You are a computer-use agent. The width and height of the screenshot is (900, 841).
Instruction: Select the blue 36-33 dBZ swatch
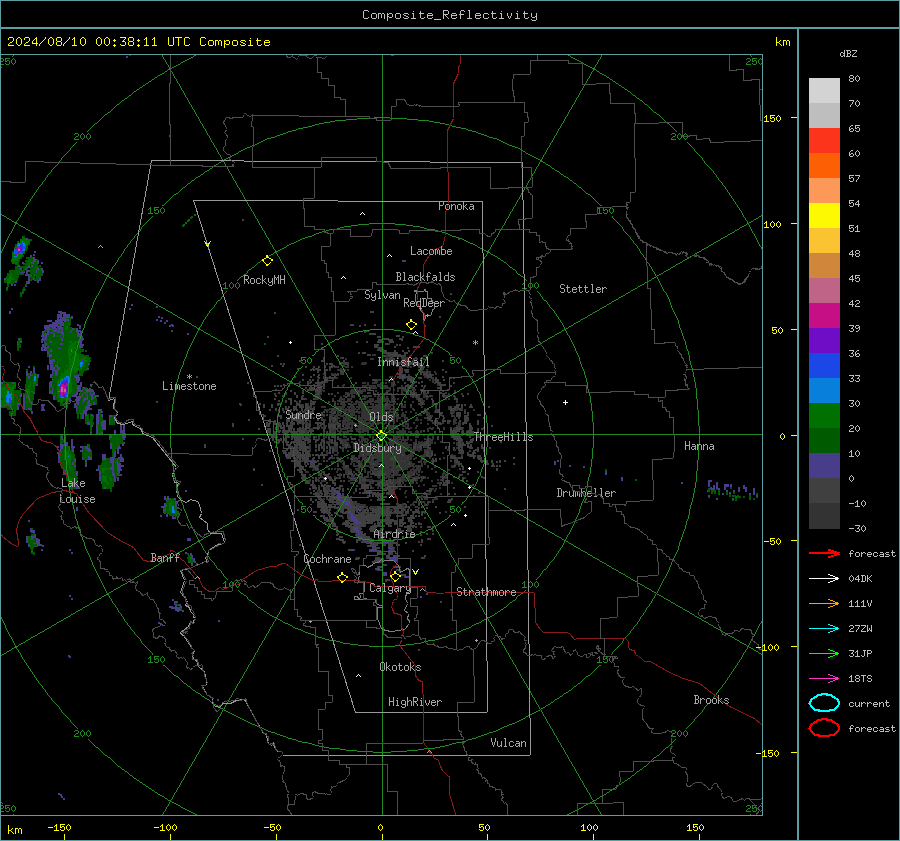824,366
